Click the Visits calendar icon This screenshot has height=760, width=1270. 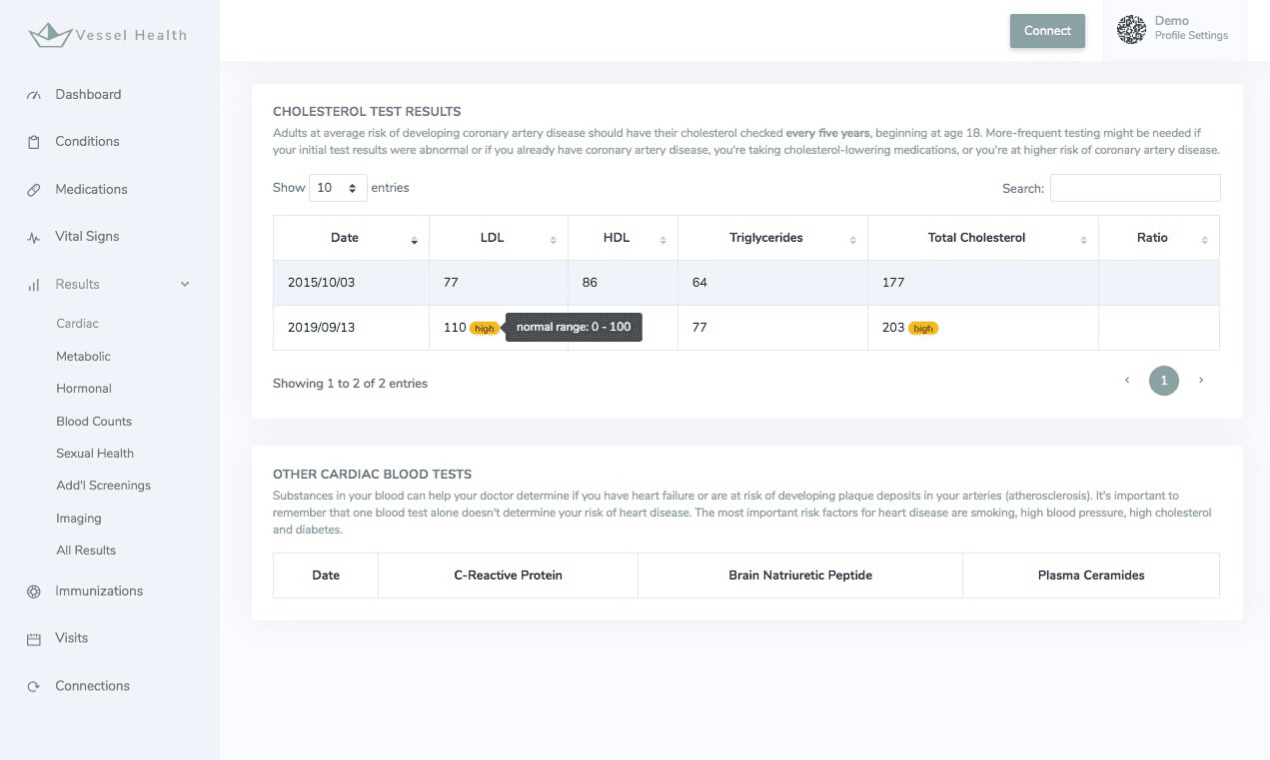click(34, 639)
